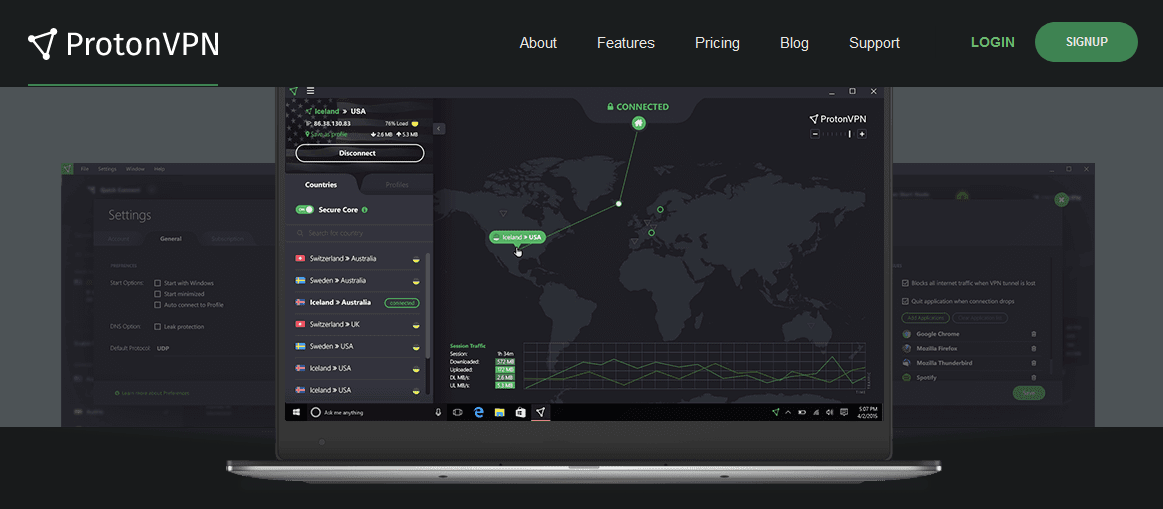Click Add Applications in the right window
This screenshot has width=1163, height=509.
point(925,318)
